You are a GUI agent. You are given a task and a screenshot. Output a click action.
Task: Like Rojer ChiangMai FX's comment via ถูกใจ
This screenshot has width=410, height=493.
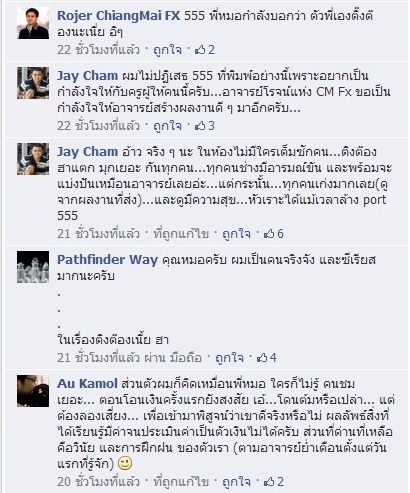[167, 50]
